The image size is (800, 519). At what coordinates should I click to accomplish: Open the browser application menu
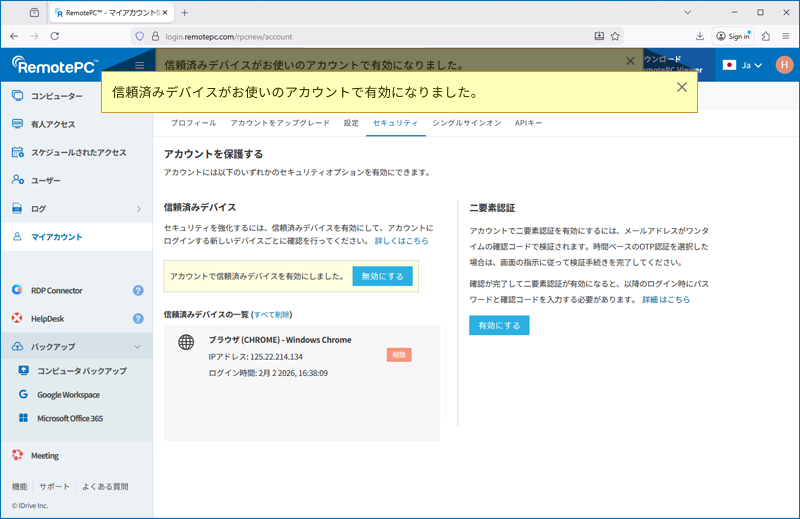pos(786,36)
